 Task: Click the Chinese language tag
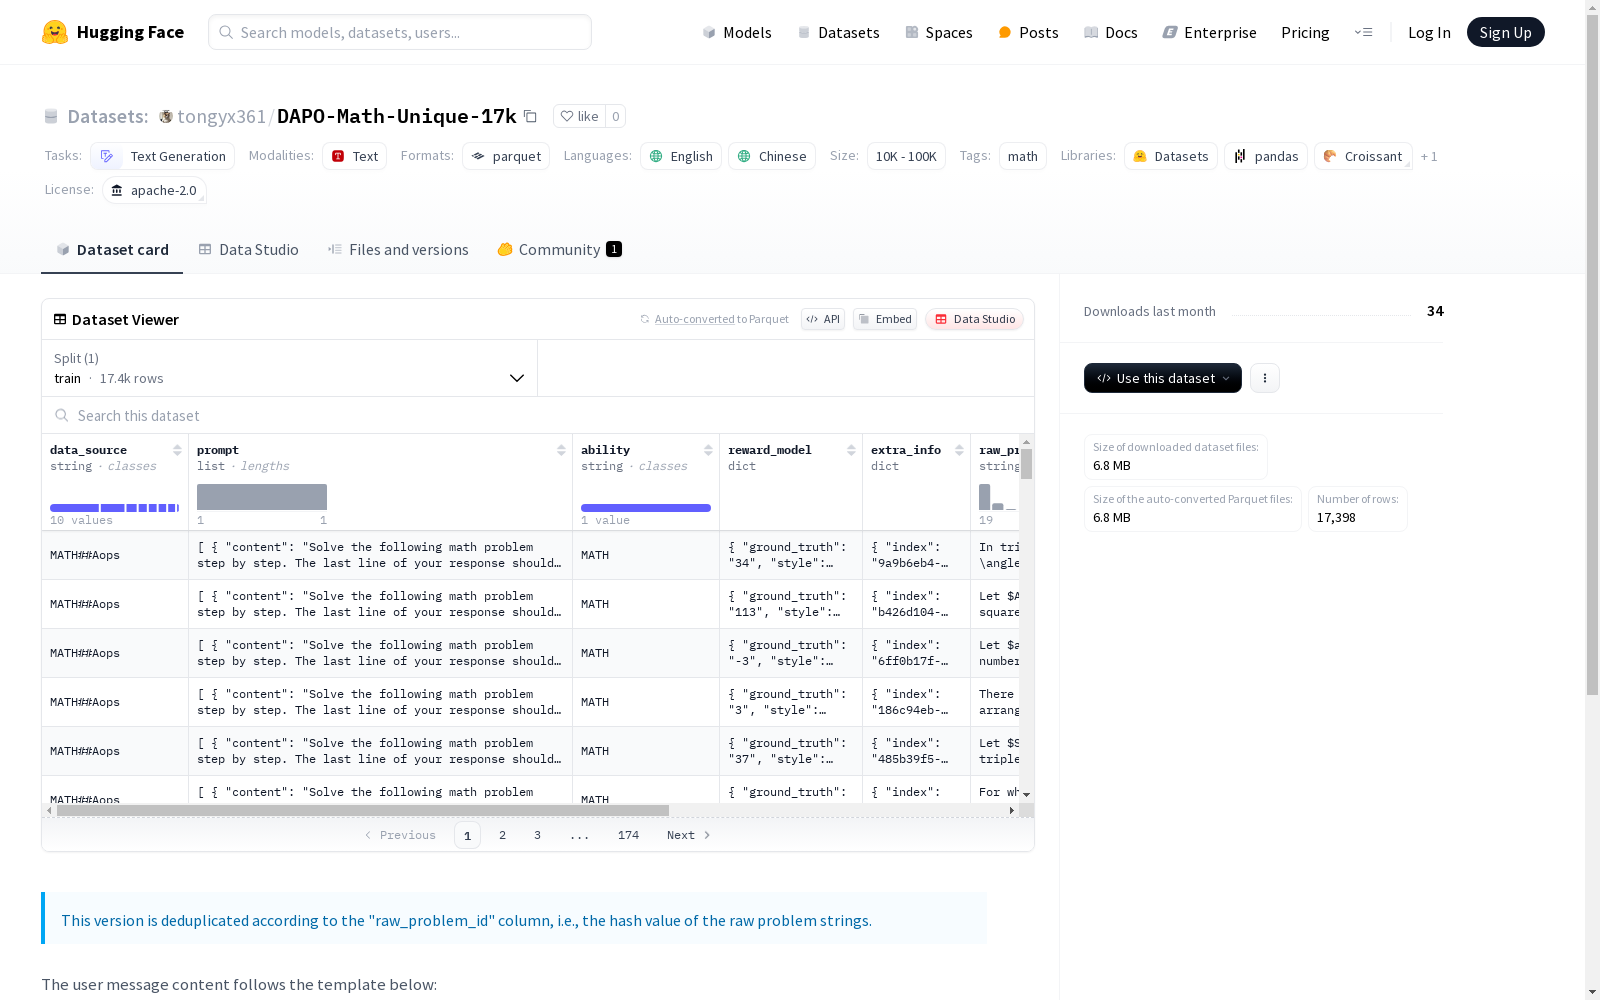point(772,156)
